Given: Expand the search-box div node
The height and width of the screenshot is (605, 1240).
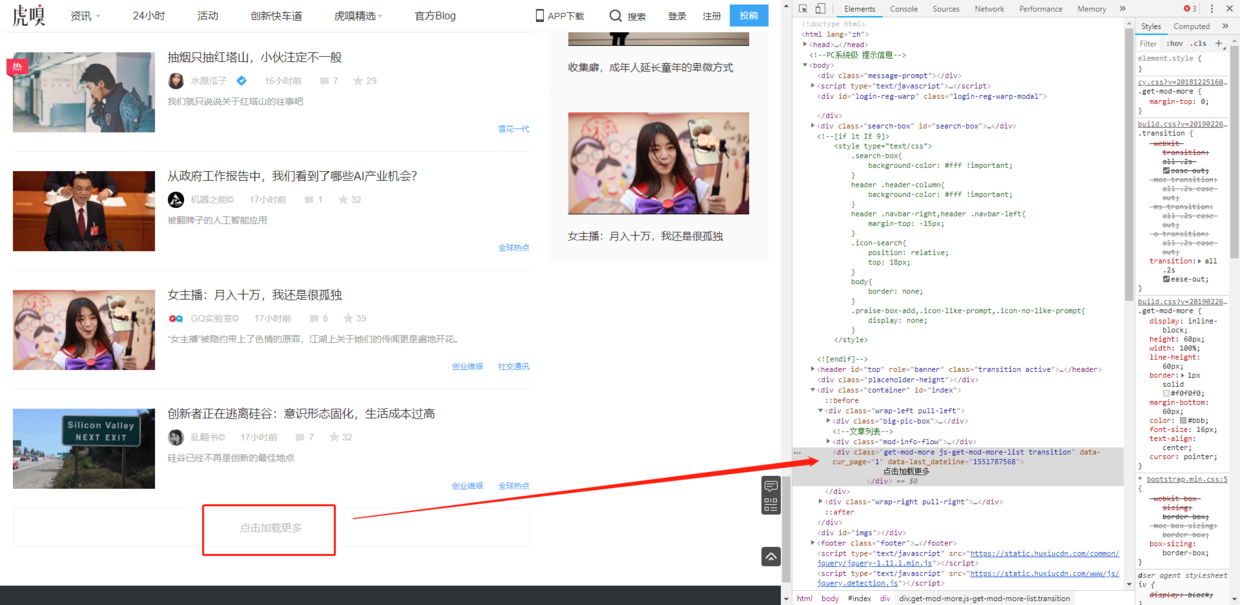Looking at the screenshot, I should coord(813,126).
